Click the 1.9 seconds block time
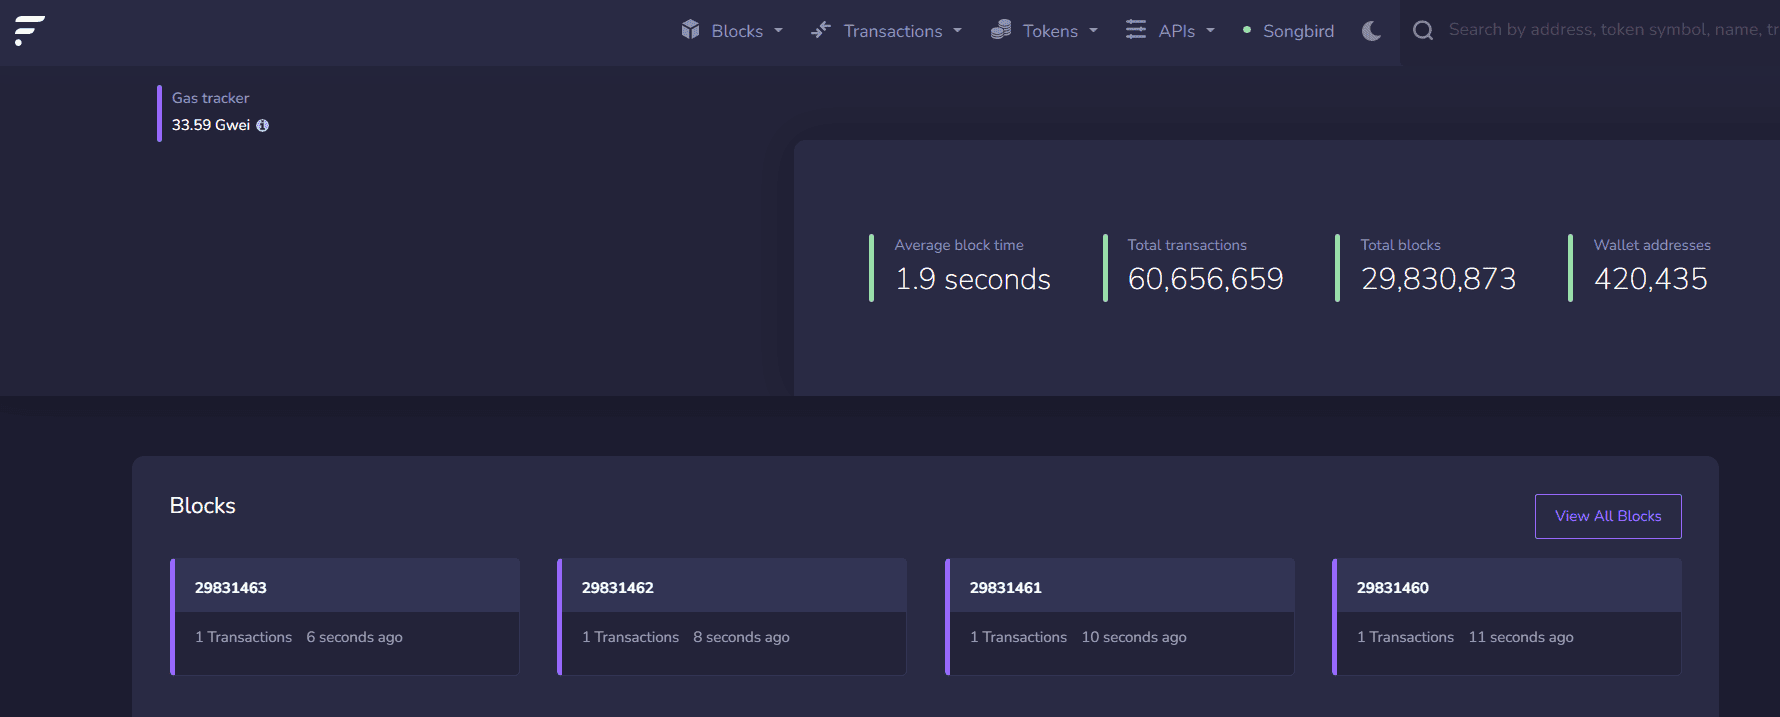The height and width of the screenshot is (717, 1780). point(973,279)
